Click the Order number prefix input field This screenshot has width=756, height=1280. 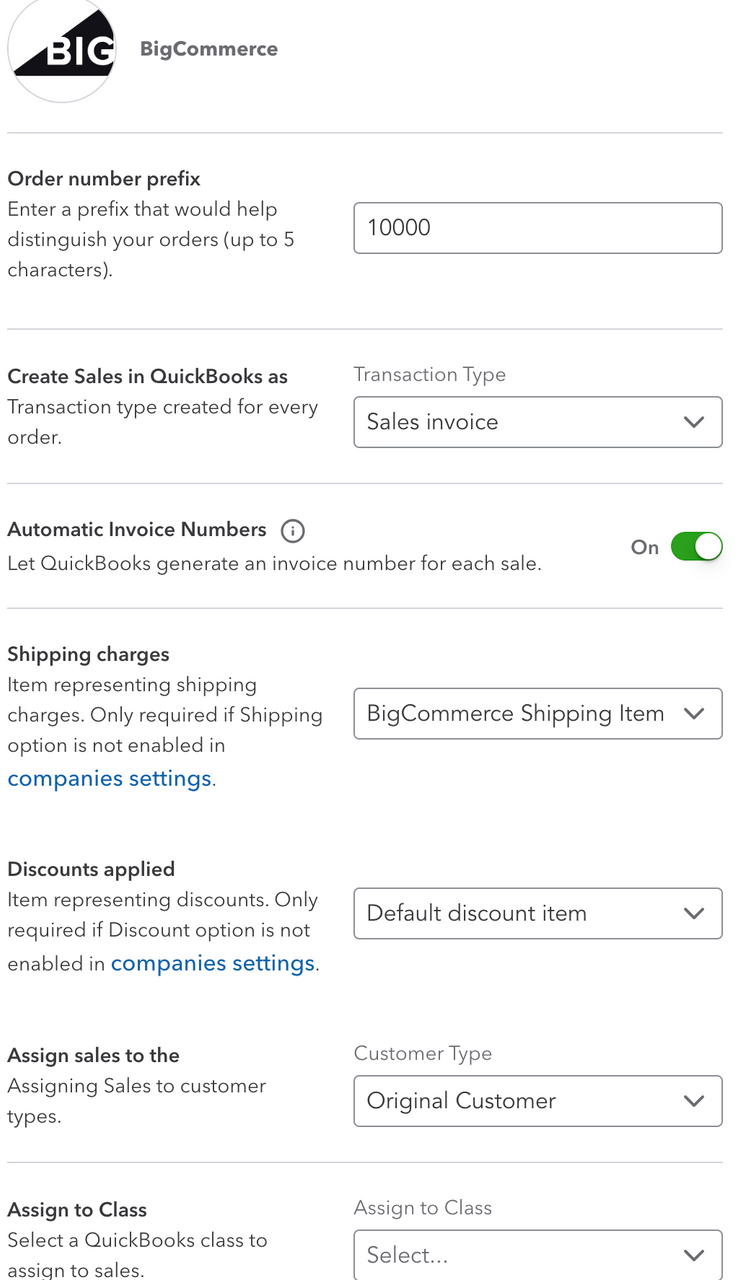(538, 228)
